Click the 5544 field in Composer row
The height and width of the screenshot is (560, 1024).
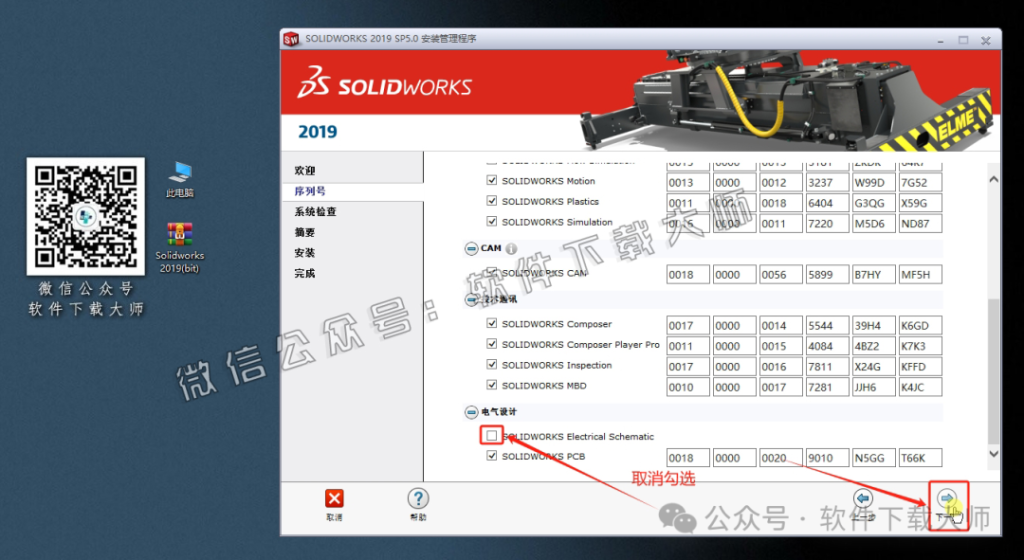pyautogui.click(x=827, y=325)
